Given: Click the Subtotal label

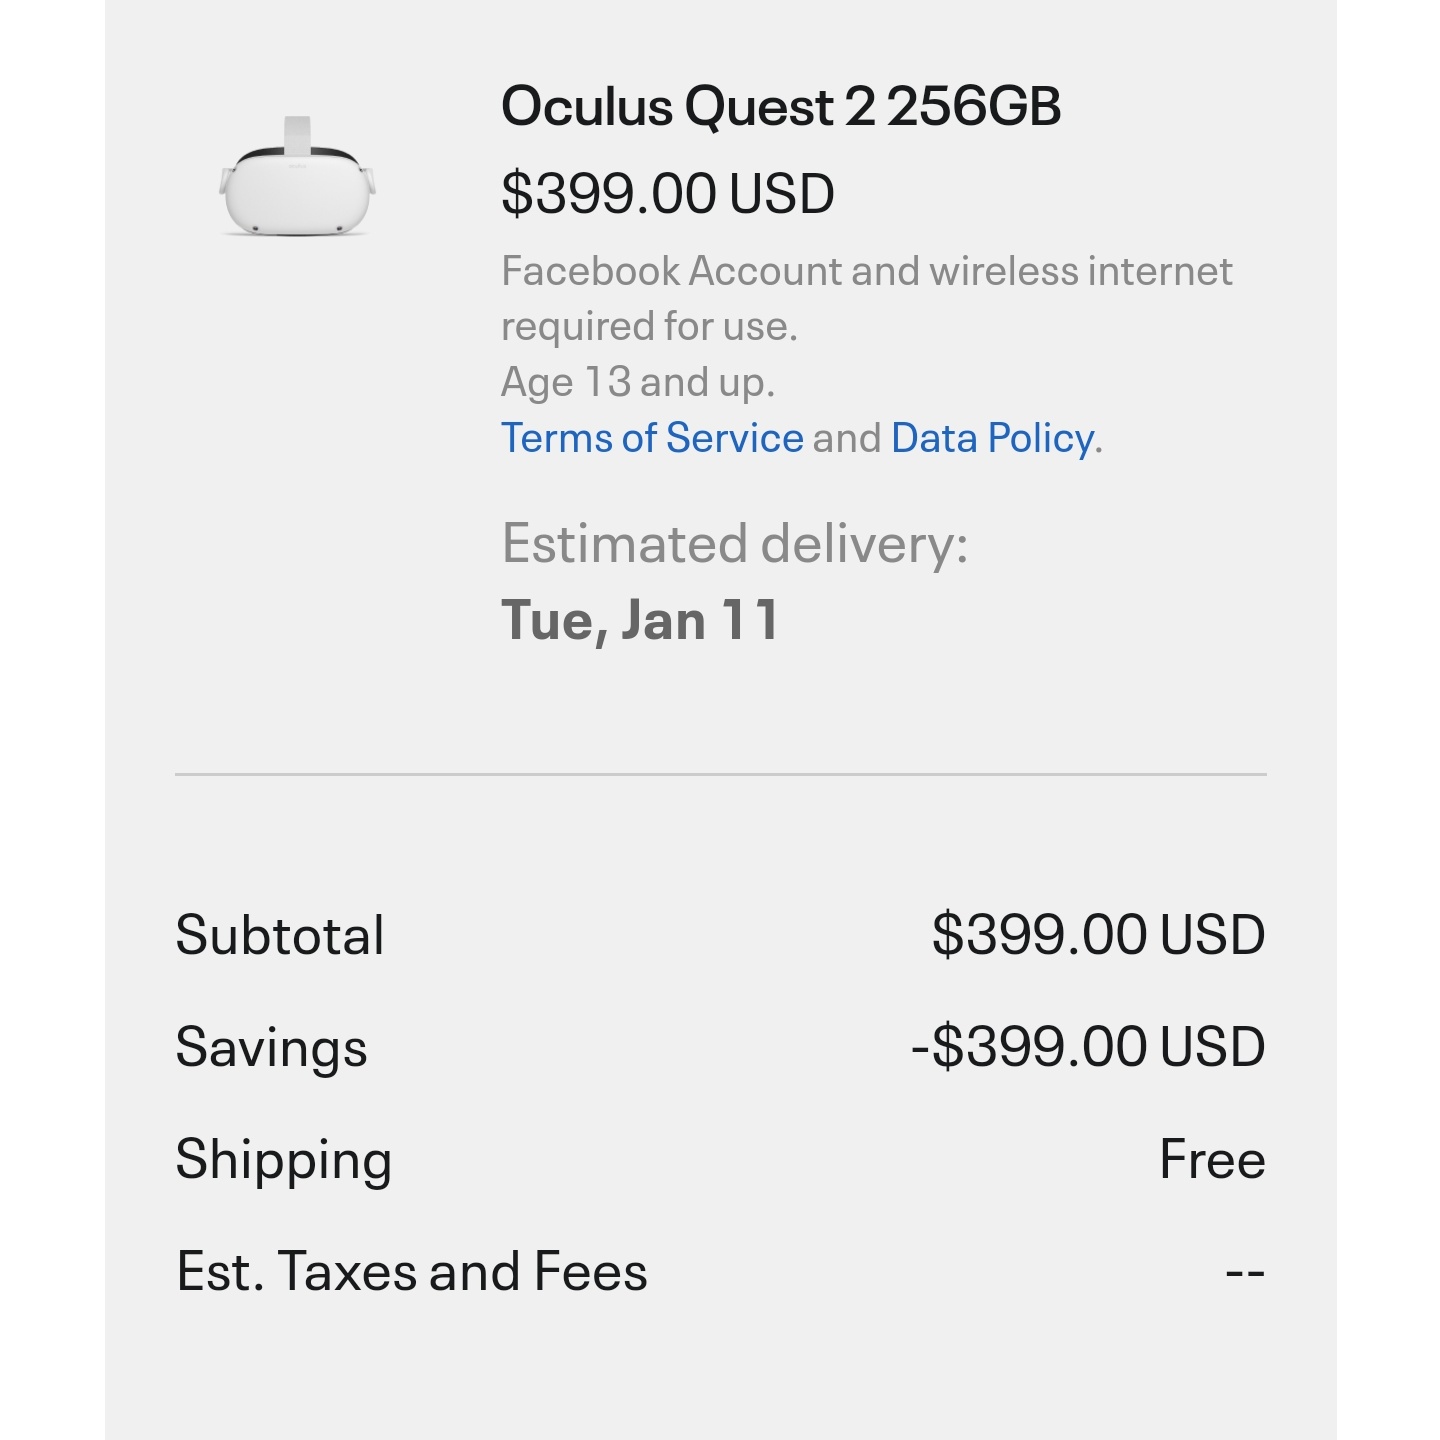Looking at the screenshot, I should pos(280,936).
